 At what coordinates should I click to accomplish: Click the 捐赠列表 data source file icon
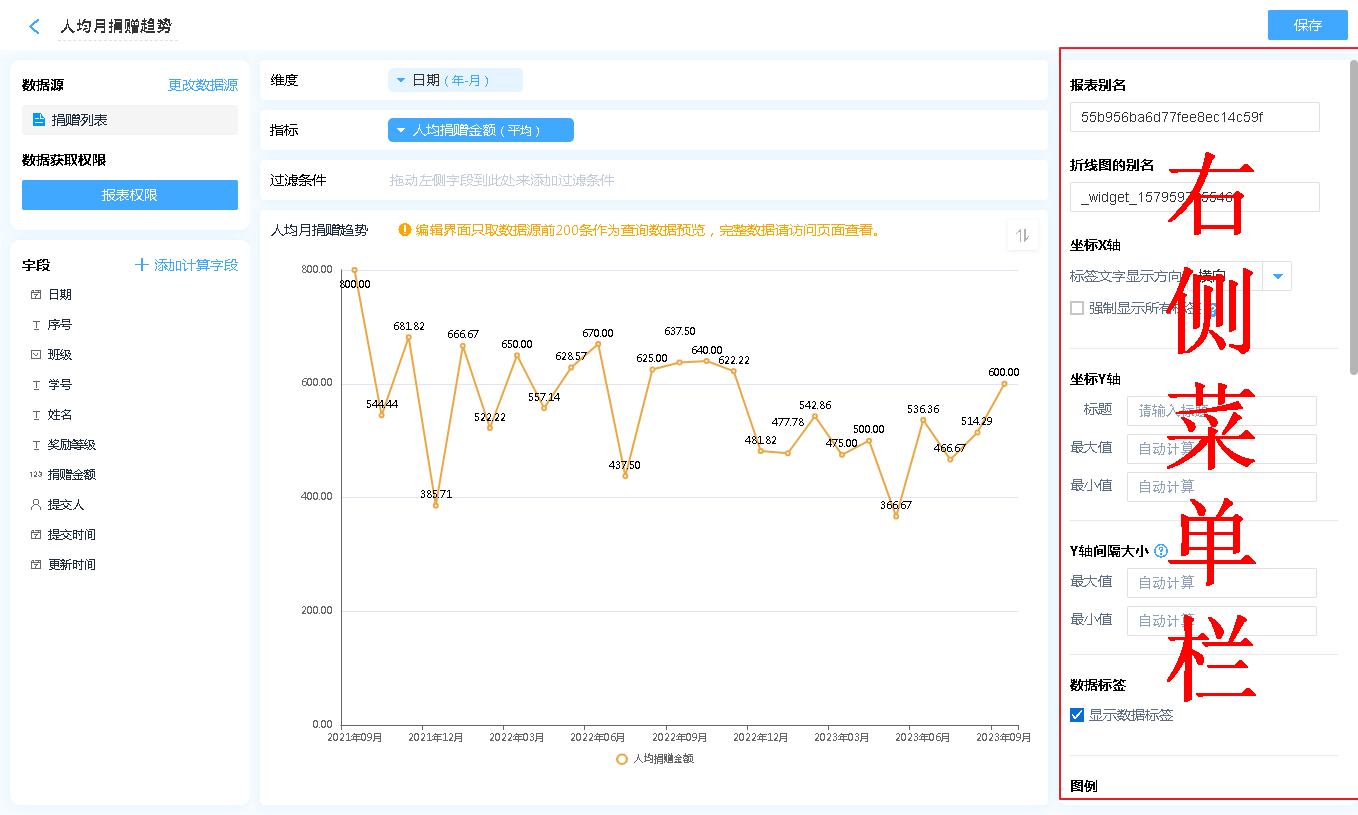[x=39, y=120]
